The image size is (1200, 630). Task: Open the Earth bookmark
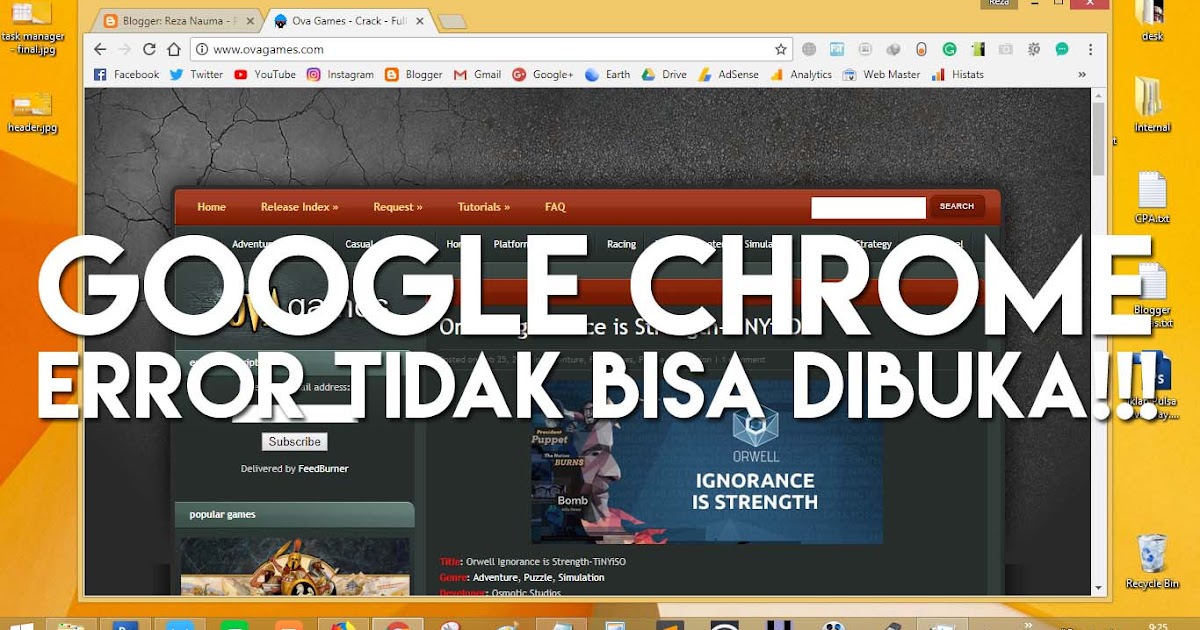pos(608,74)
